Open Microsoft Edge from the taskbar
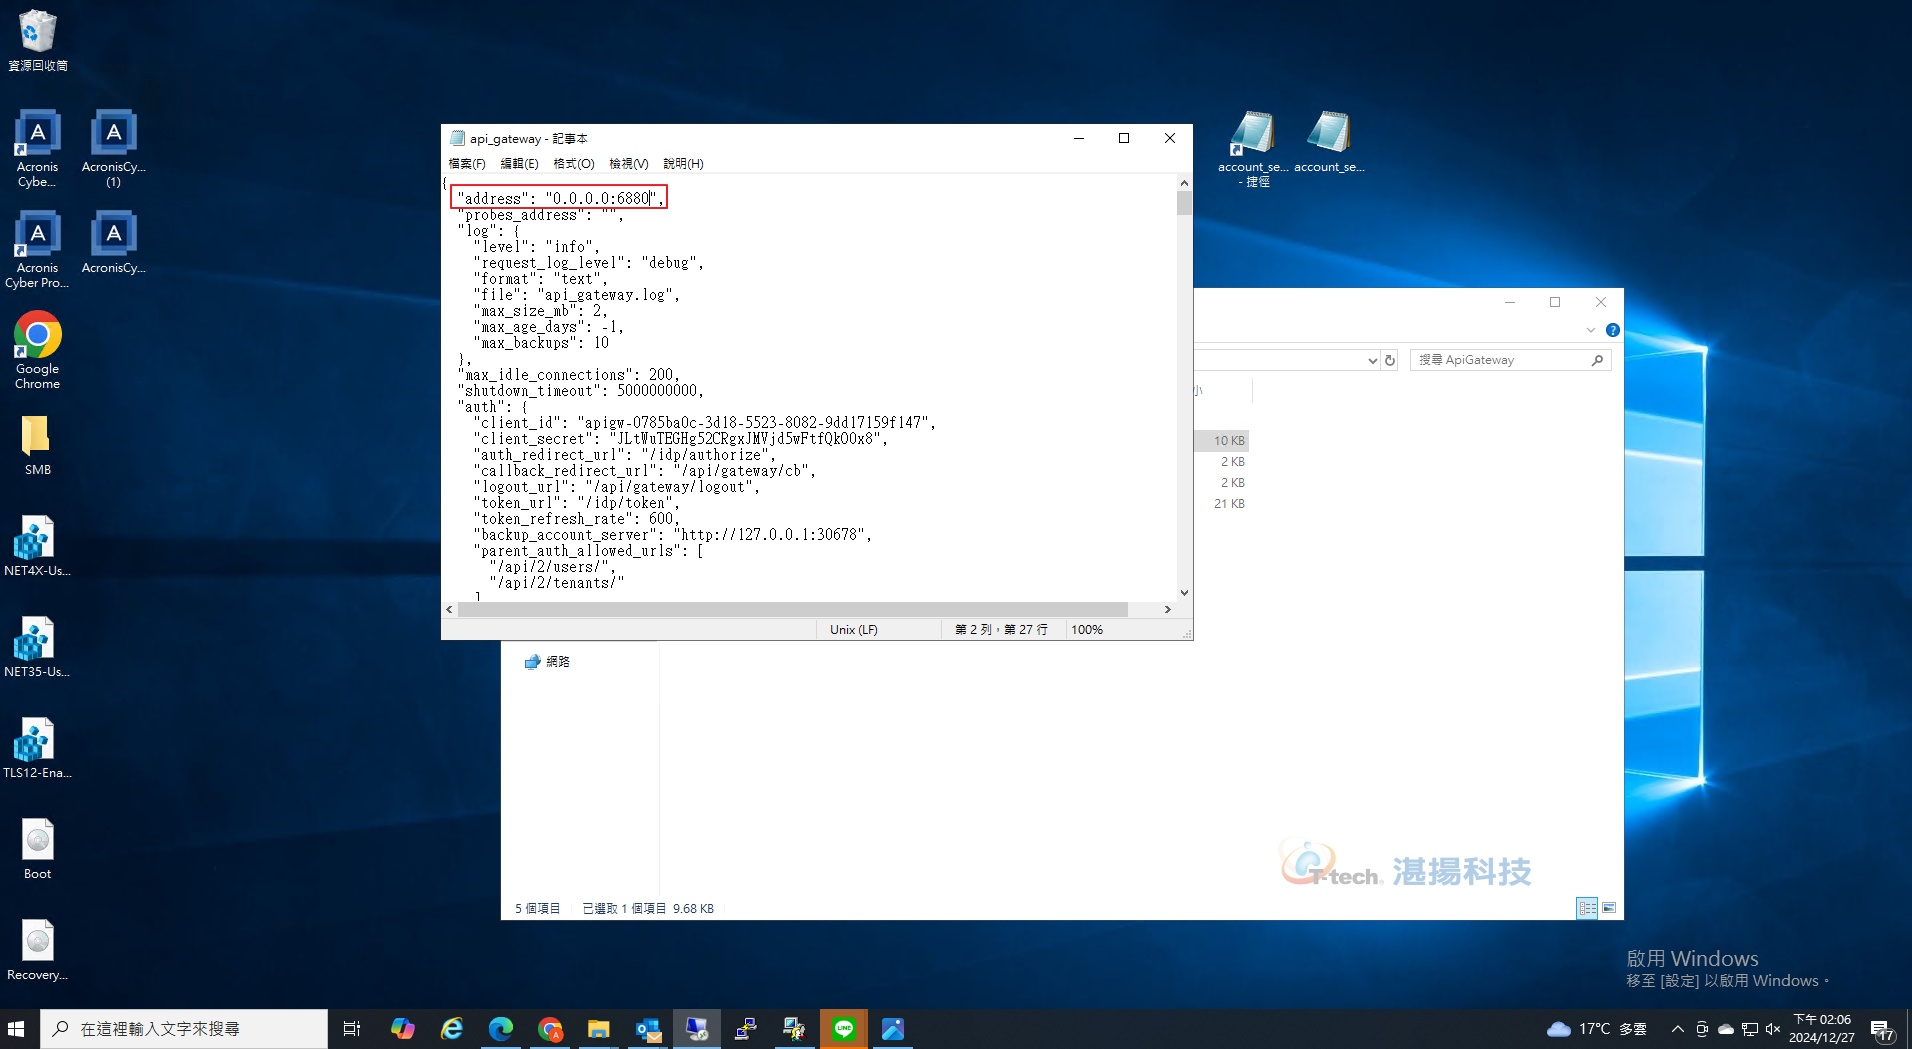Screen dimensions: 1912x1049 501,1028
